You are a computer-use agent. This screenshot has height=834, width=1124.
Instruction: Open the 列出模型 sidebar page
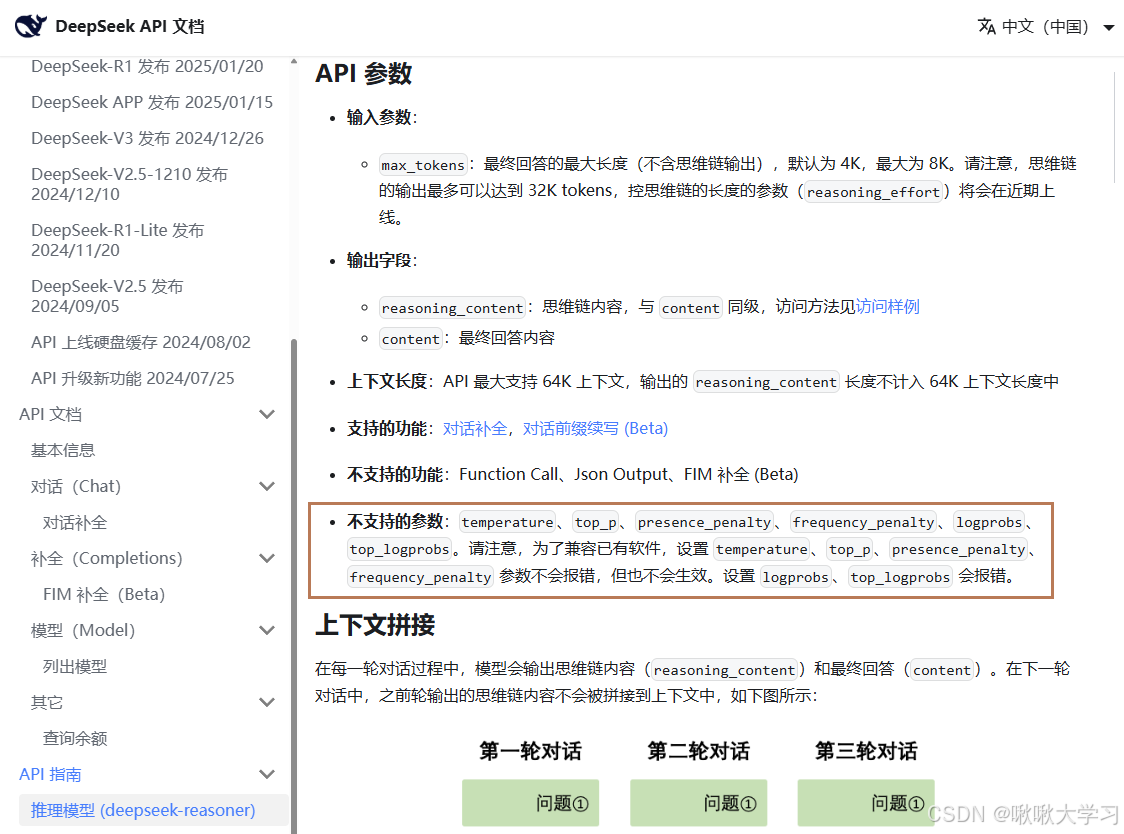point(75,666)
